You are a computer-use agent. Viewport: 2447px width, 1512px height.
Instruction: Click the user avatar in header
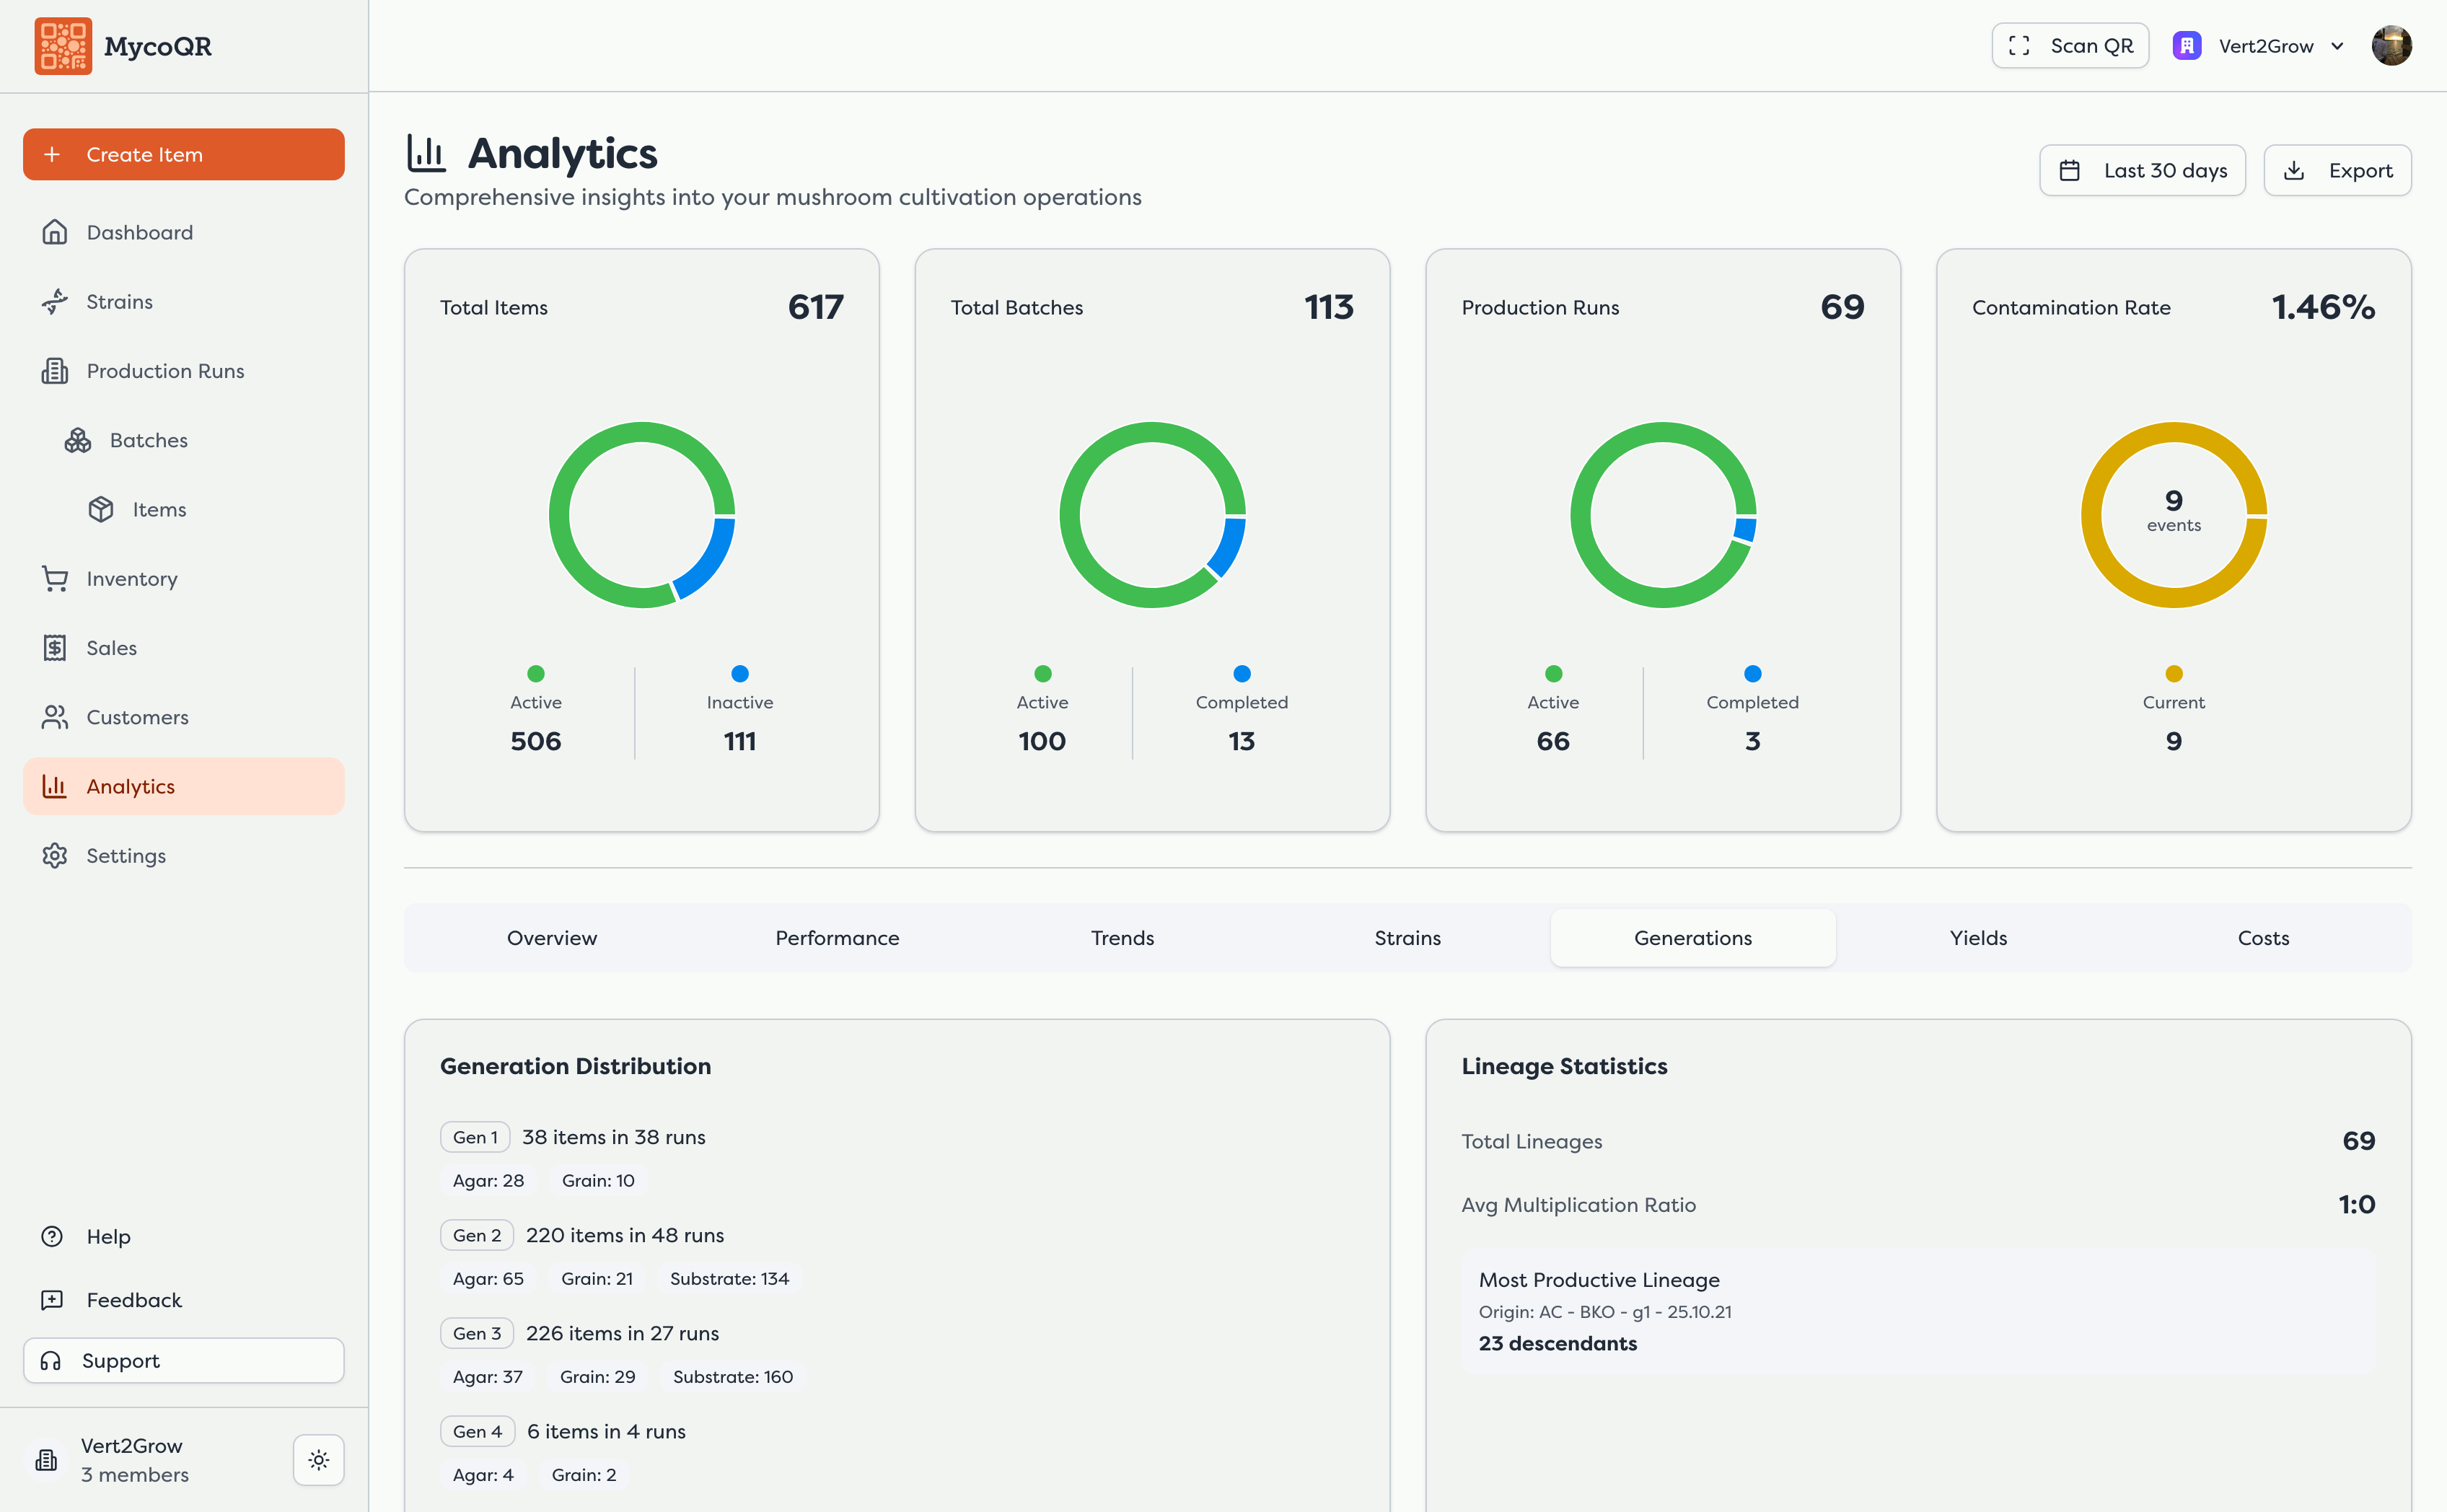click(2391, 46)
